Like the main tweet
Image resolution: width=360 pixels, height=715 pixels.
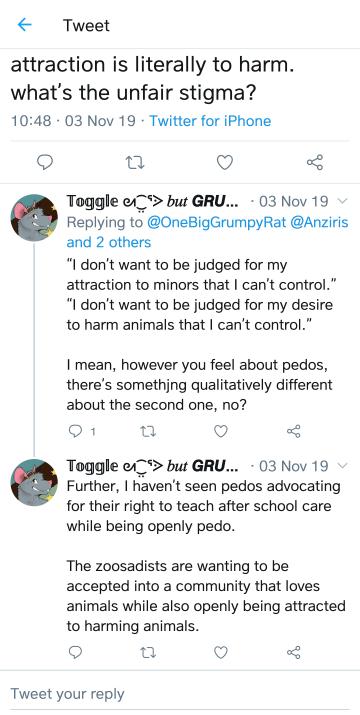point(224,162)
